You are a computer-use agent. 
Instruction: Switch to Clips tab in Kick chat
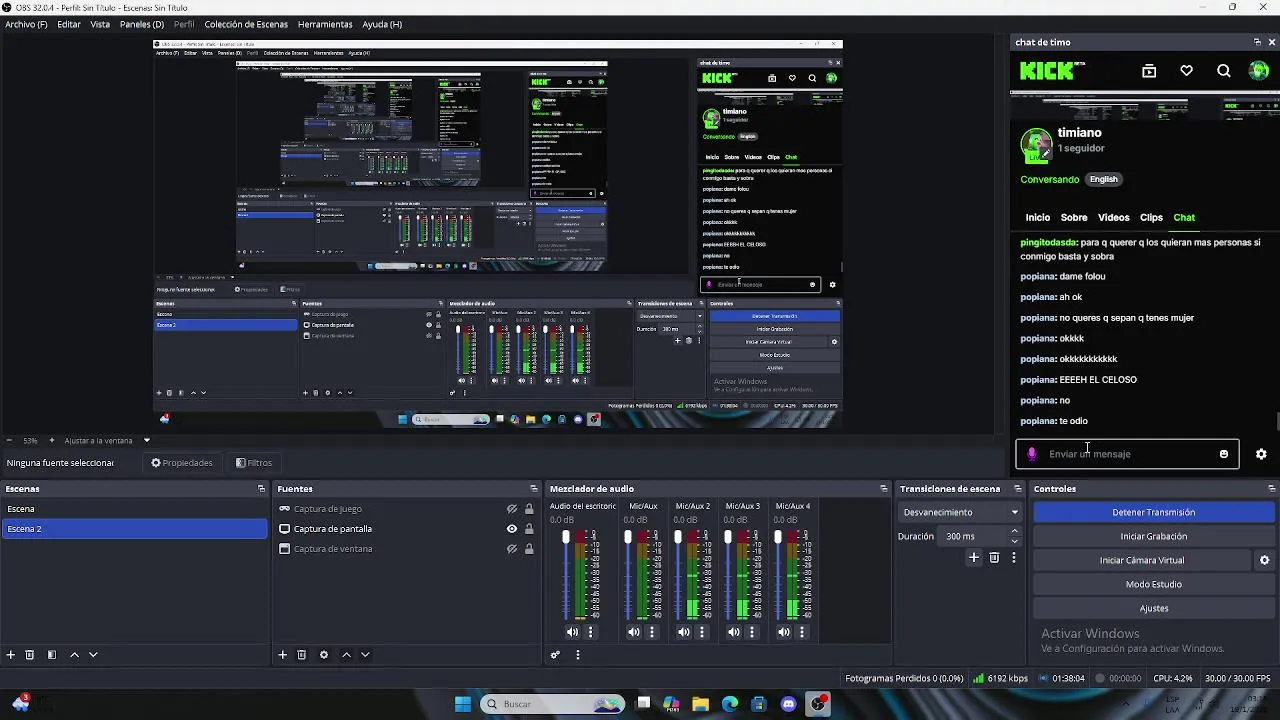coord(1151,217)
